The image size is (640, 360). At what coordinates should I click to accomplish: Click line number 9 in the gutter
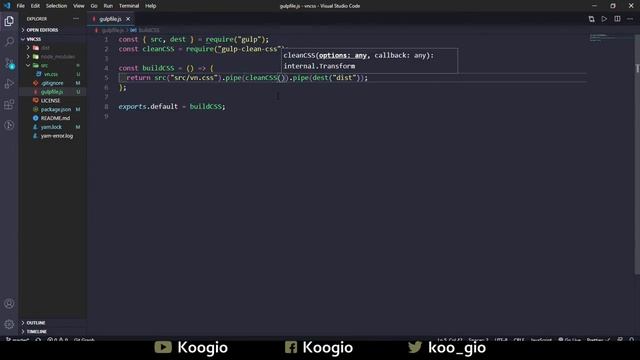(106, 116)
